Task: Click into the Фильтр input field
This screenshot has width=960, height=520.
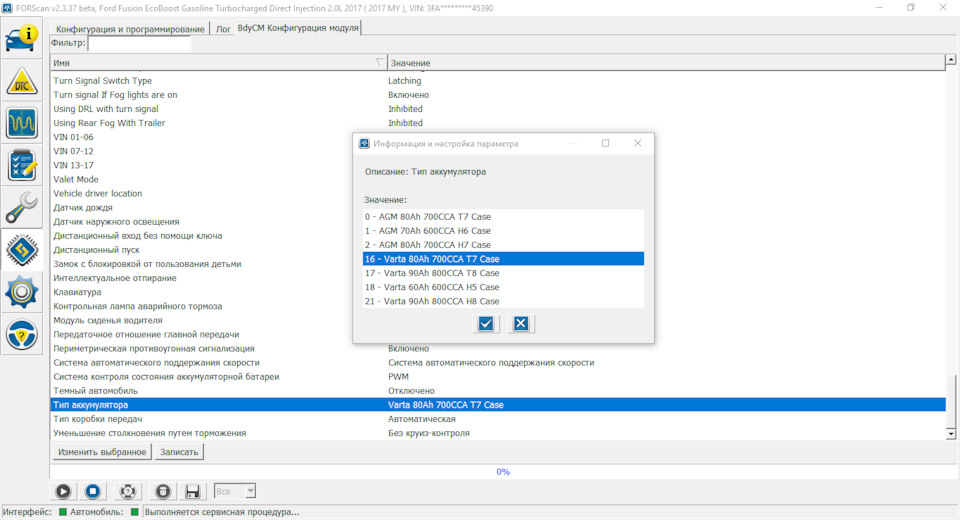Action: [139, 43]
